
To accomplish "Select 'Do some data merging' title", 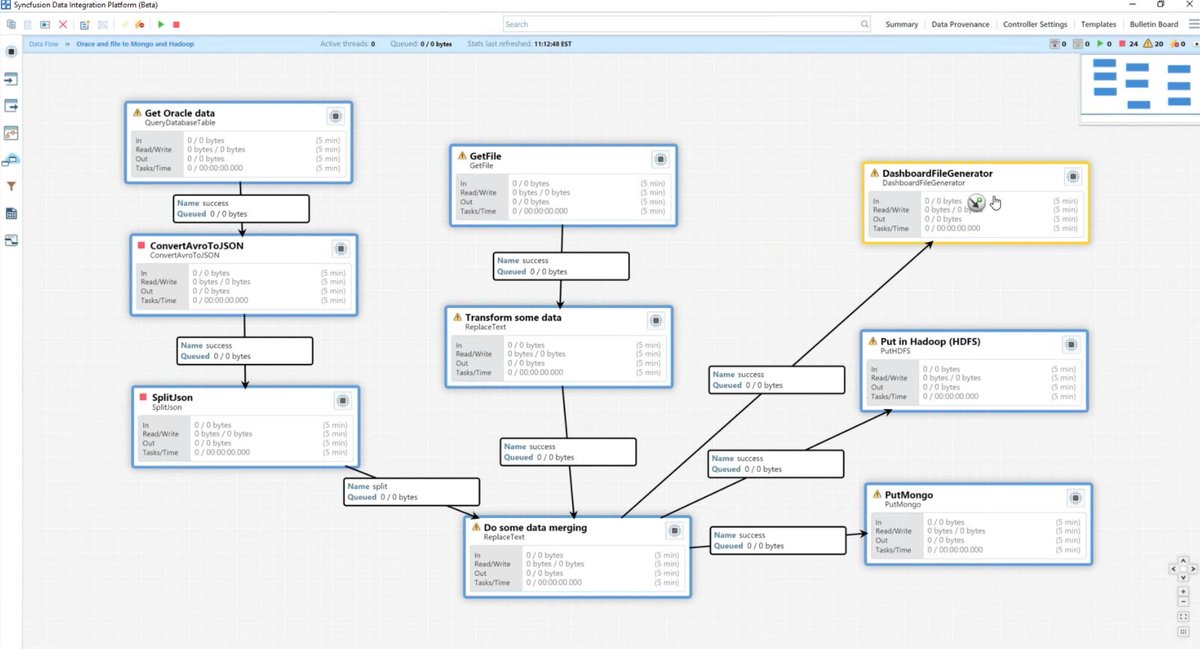I will tap(535, 527).
